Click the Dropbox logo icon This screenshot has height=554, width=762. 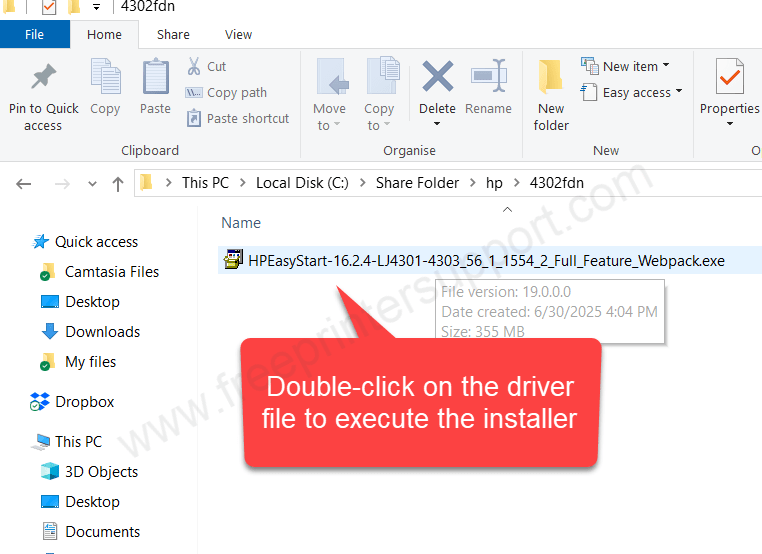tap(39, 402)
